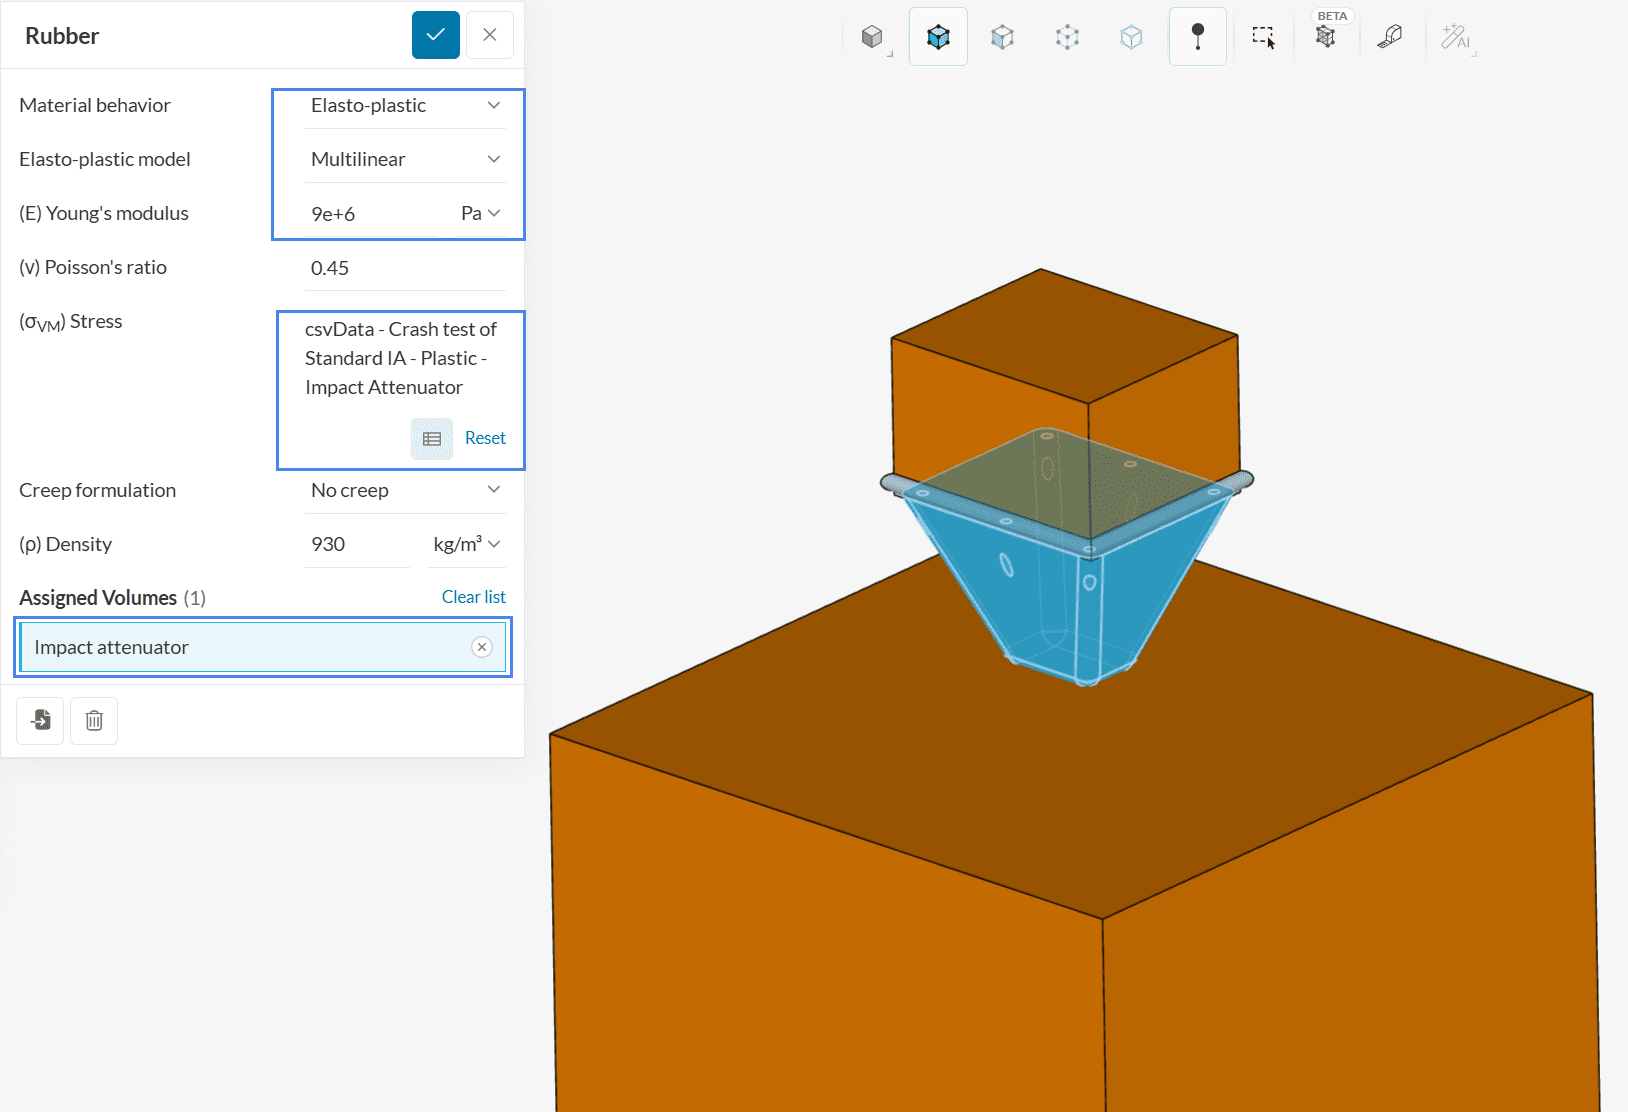This screenshot has width=1628, height=1112.
Task: Remove Impact attenuator from assigned volumes
Action: point(482,647)
